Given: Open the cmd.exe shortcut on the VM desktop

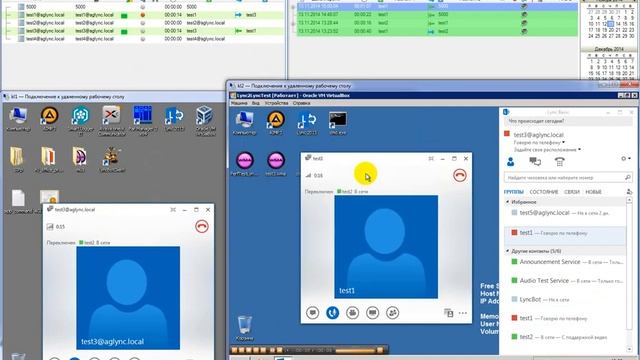Looking at the screenshot, I should click(x=338, y=123).
